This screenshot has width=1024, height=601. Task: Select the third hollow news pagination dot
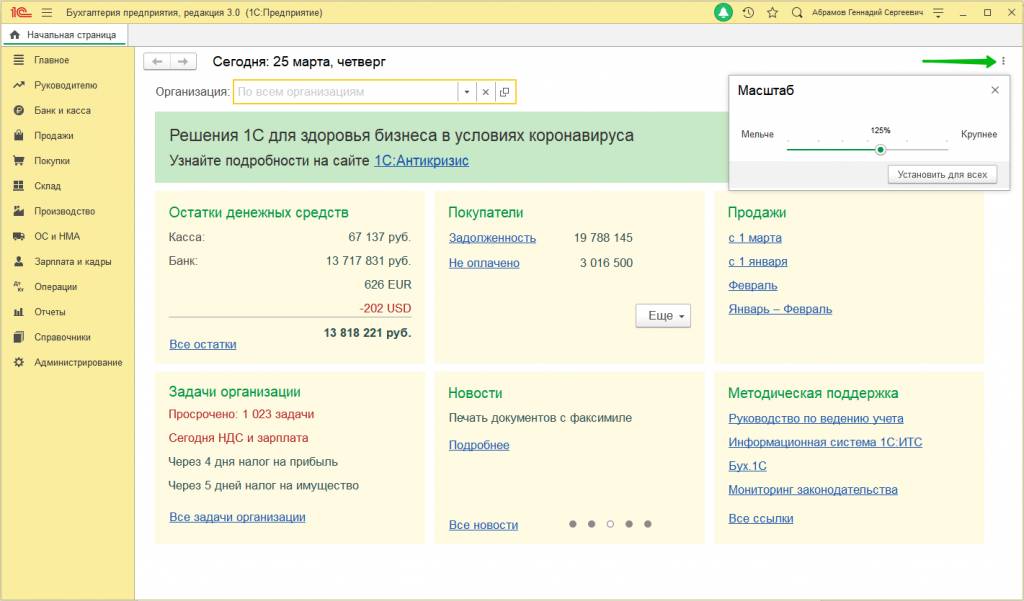[x=610, y=524]
